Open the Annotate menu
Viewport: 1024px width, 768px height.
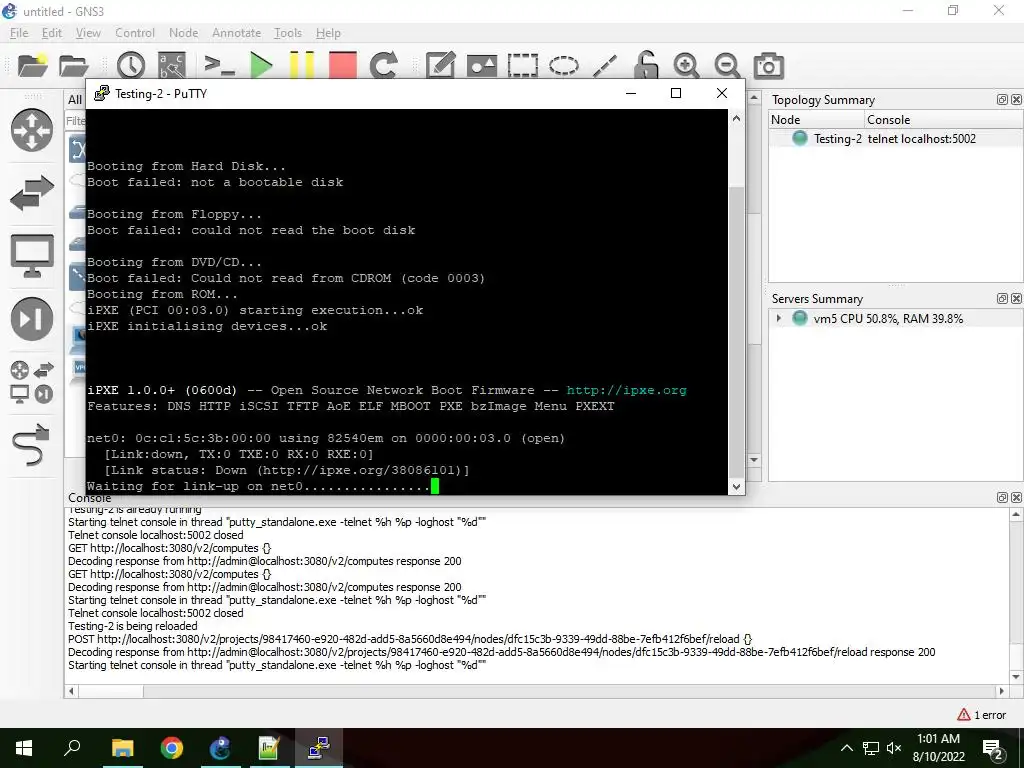tap(236, 33)
